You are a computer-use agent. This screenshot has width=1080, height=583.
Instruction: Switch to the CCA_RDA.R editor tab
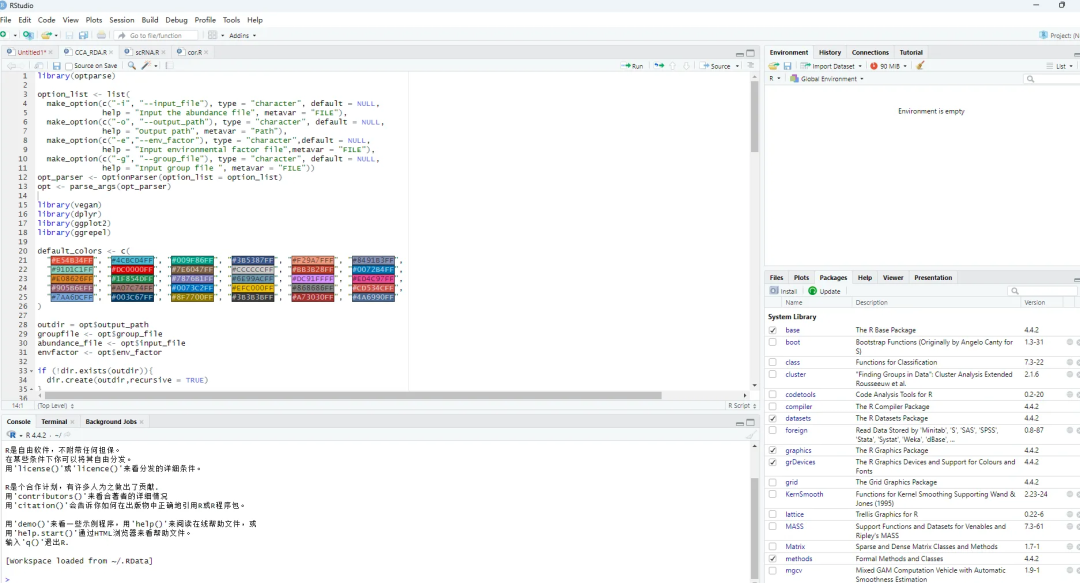[x=87, y=52]
